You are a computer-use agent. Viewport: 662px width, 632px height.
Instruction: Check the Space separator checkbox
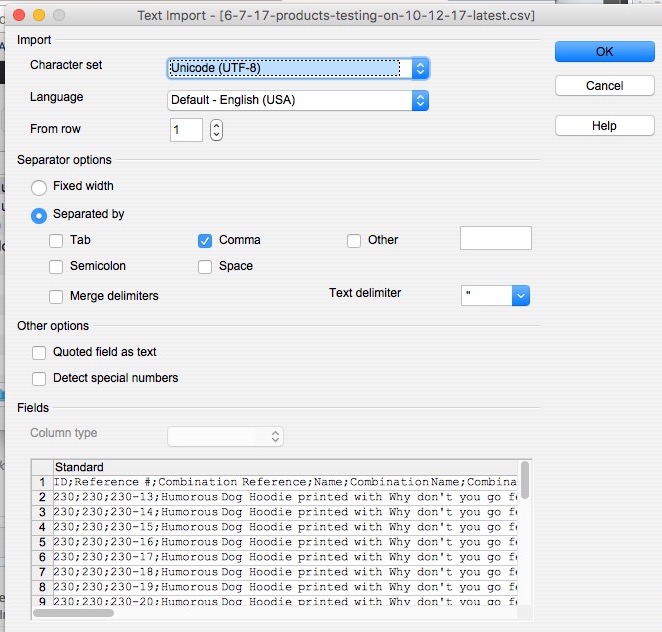(205, 267)
